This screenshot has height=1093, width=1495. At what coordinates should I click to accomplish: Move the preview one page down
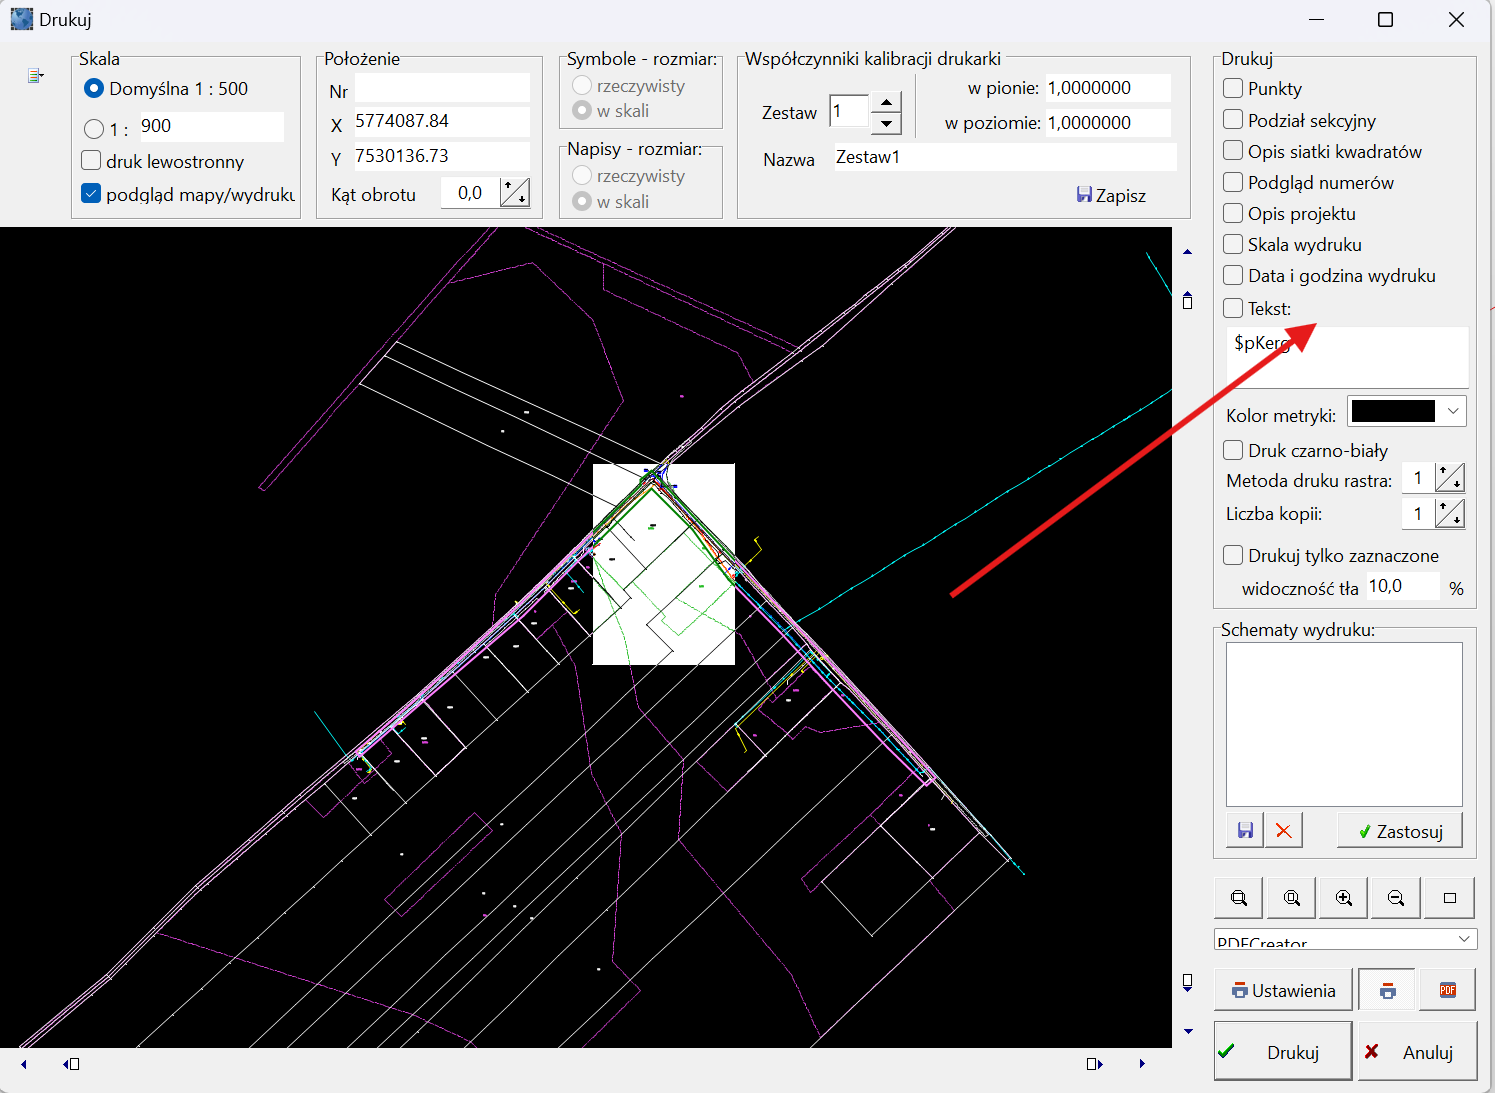coord(1188,983)
